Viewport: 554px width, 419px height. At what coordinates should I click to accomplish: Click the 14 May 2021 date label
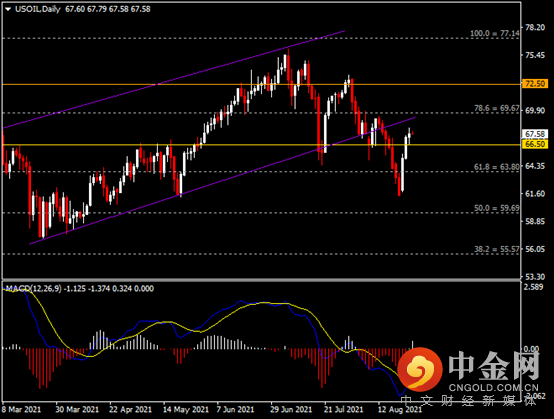[186, 409]
